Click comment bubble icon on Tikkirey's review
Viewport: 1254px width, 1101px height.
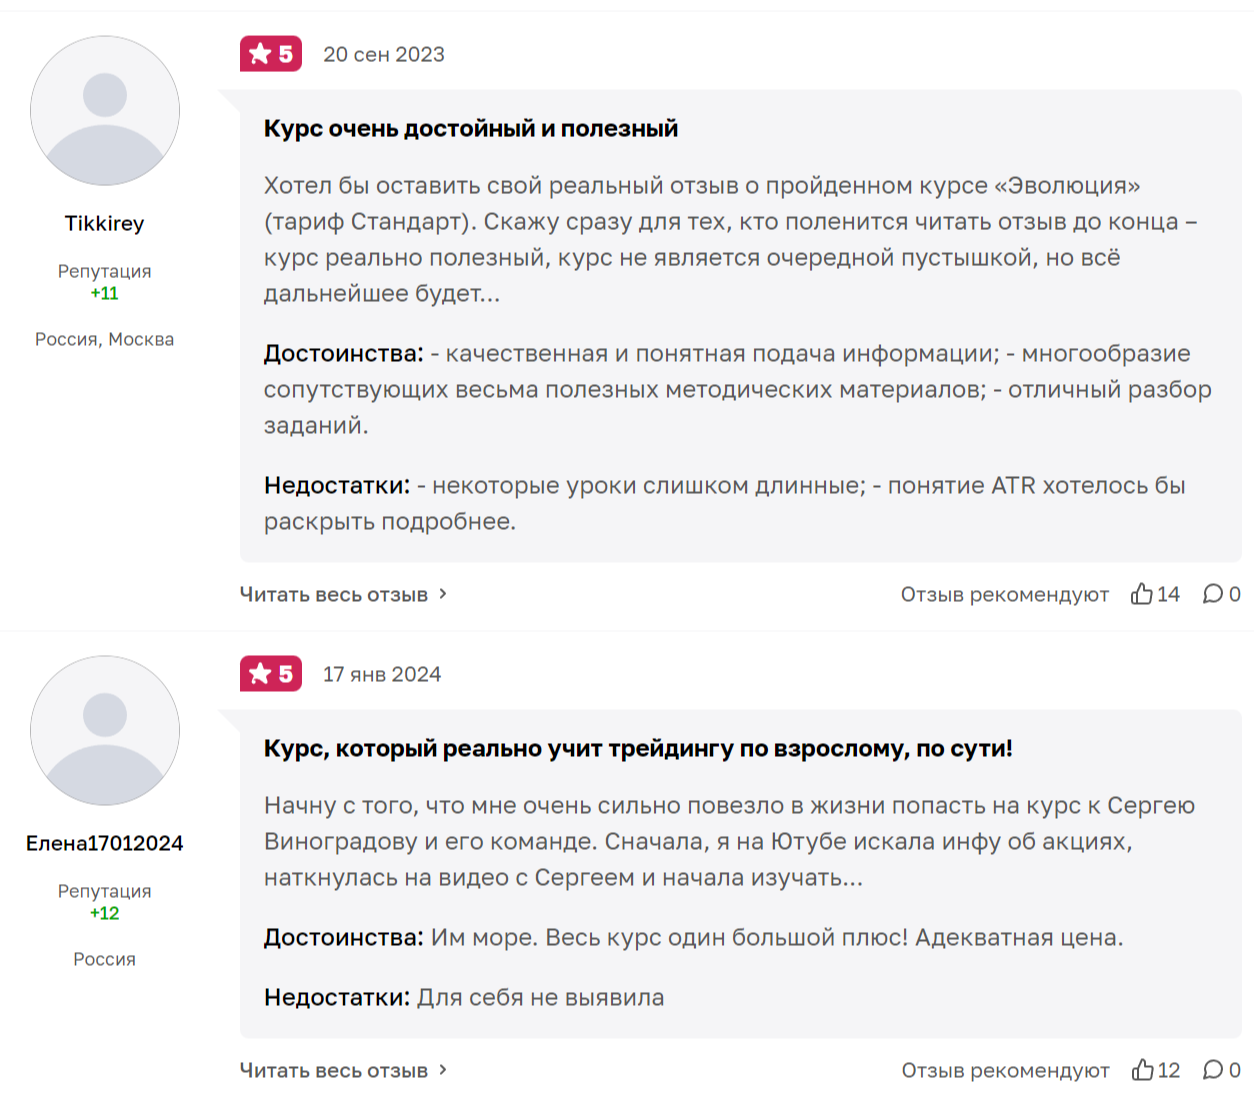[x=1213, y=594]
